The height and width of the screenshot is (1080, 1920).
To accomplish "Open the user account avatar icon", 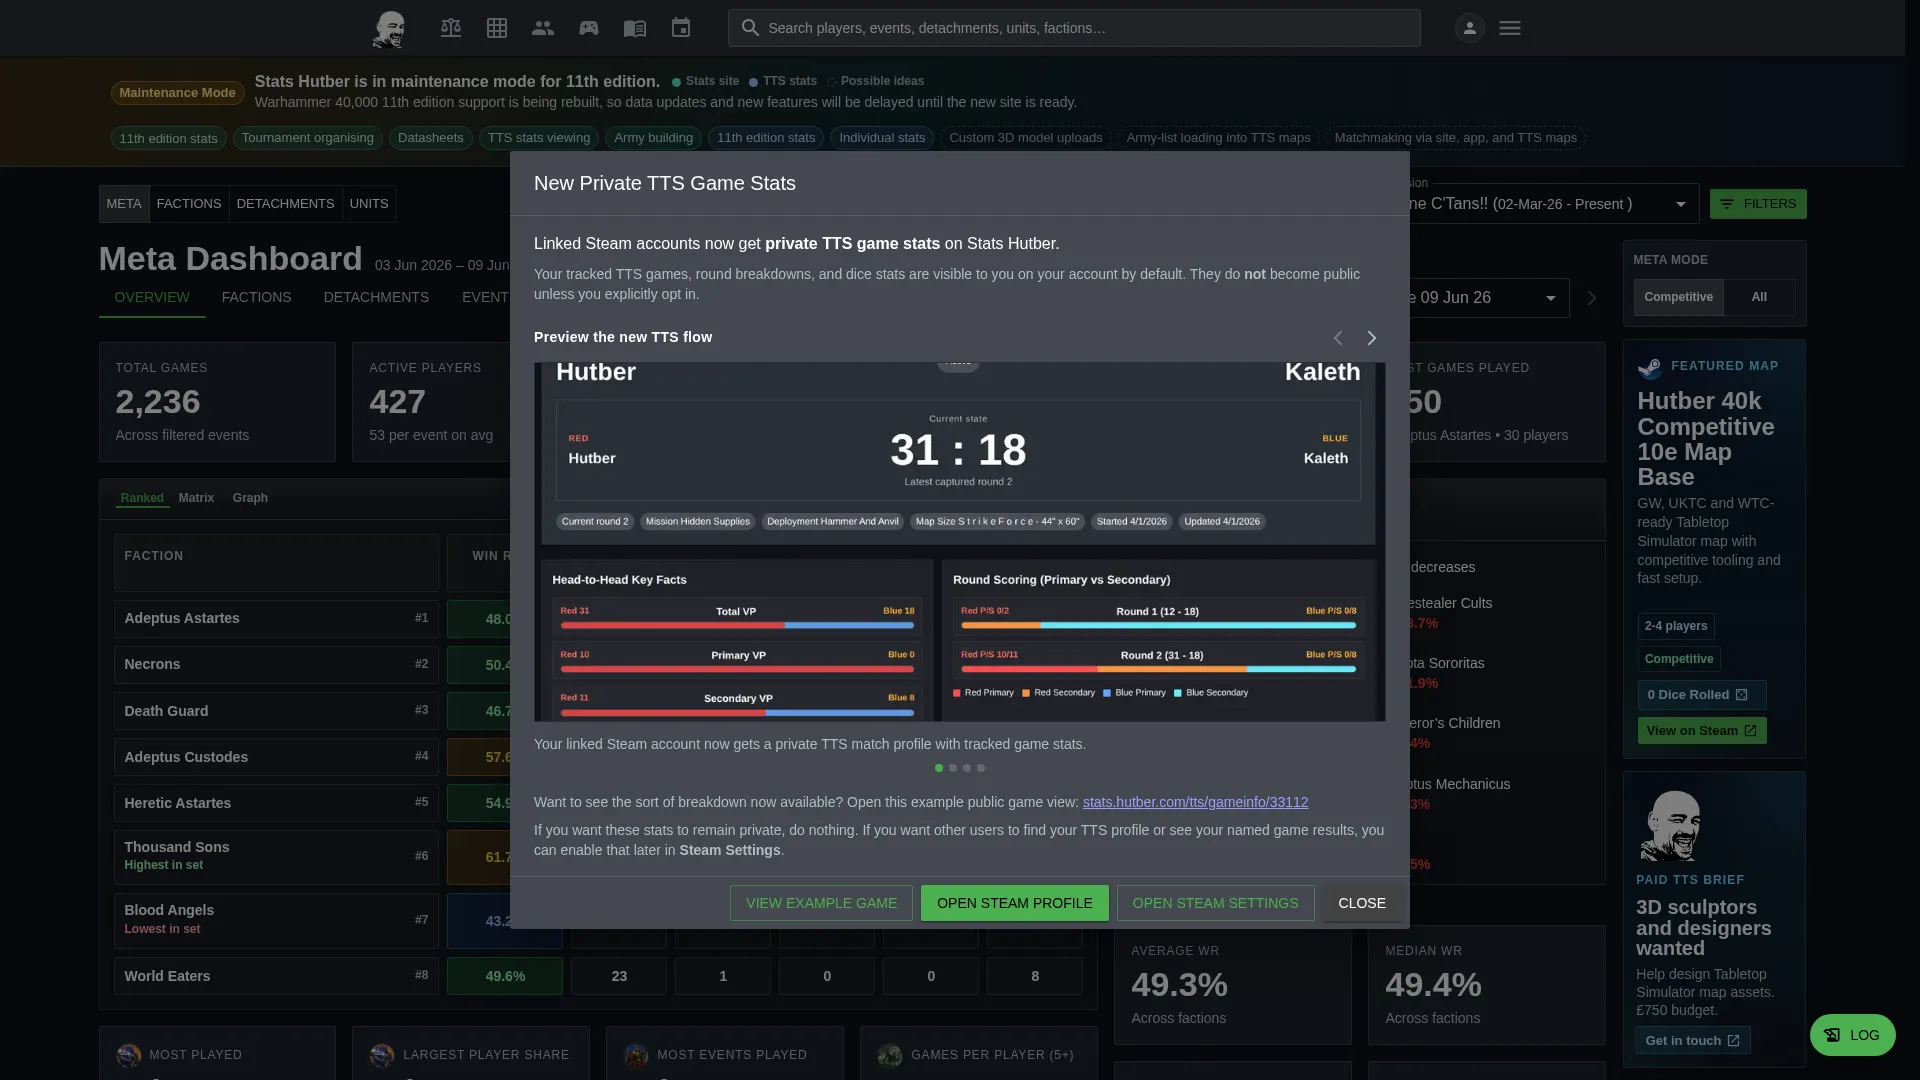I will coord(1470,28).
